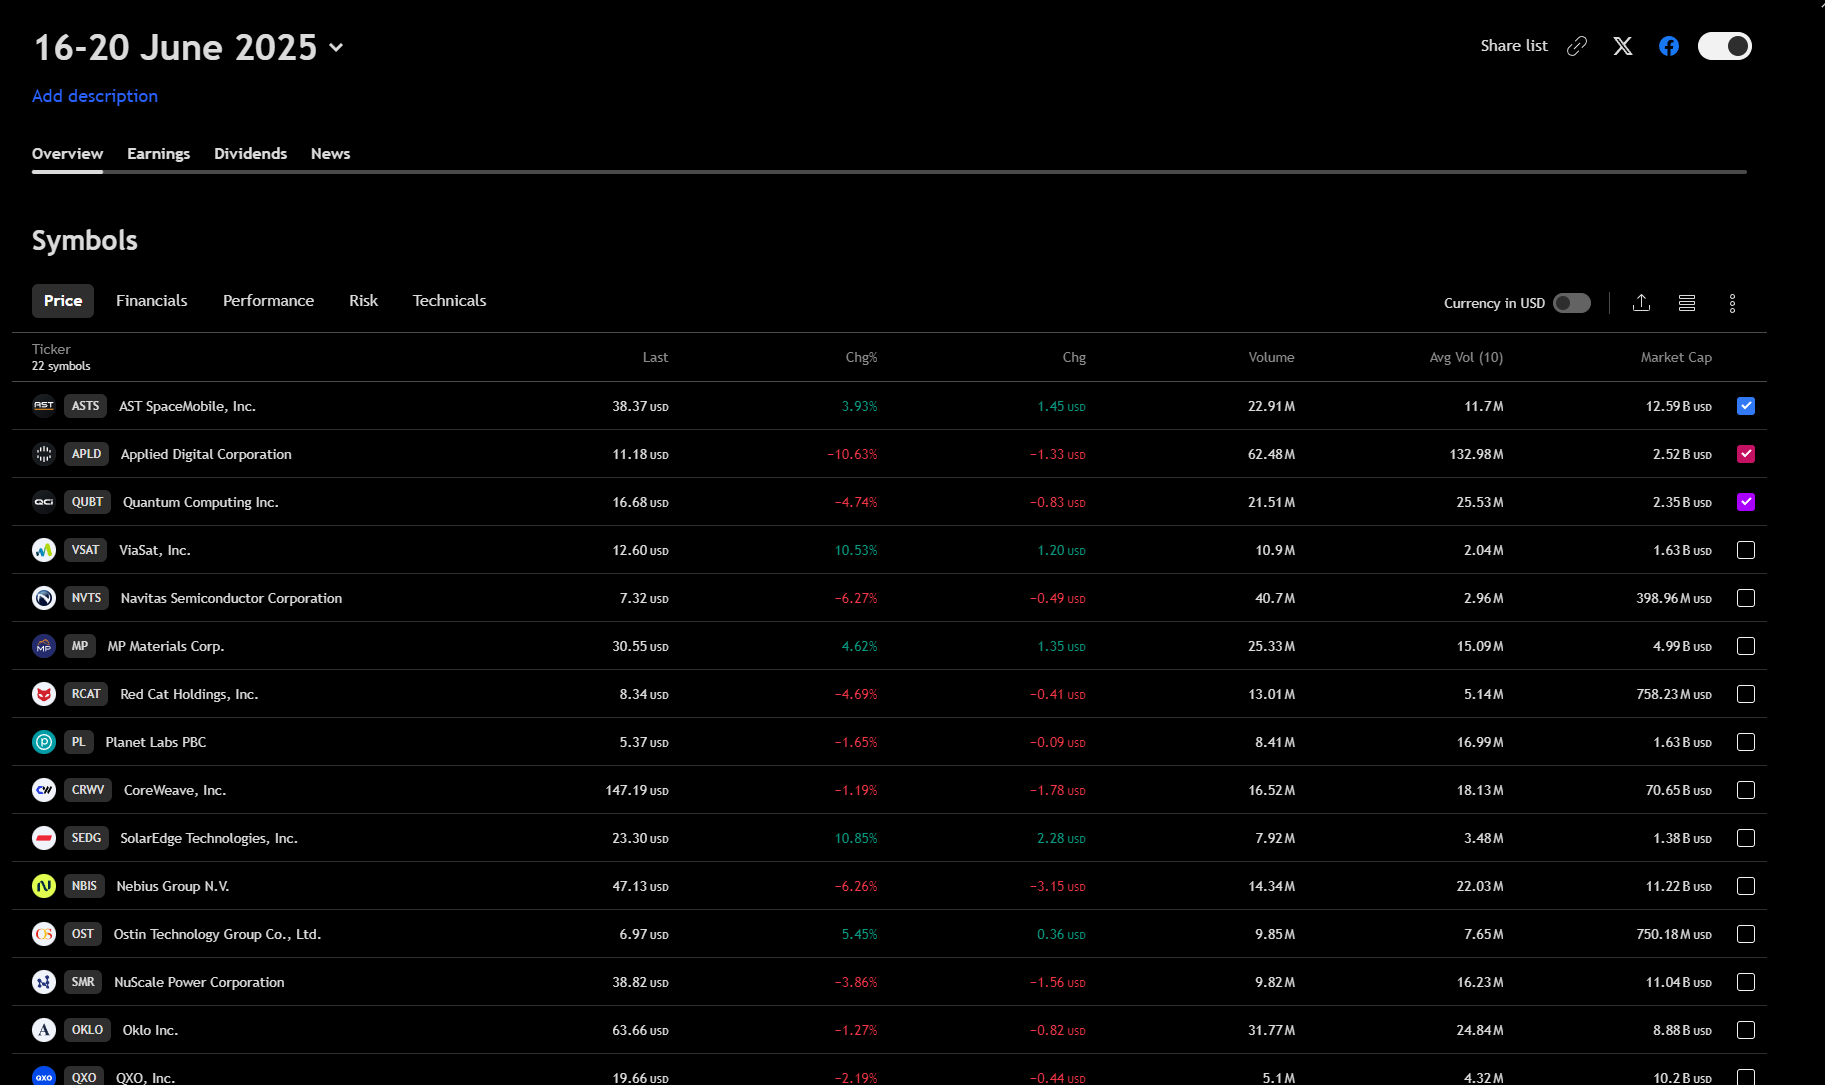Sort by Avg Vol (10) column header
The image size is (1825, 1085).
pos(1466,357)
